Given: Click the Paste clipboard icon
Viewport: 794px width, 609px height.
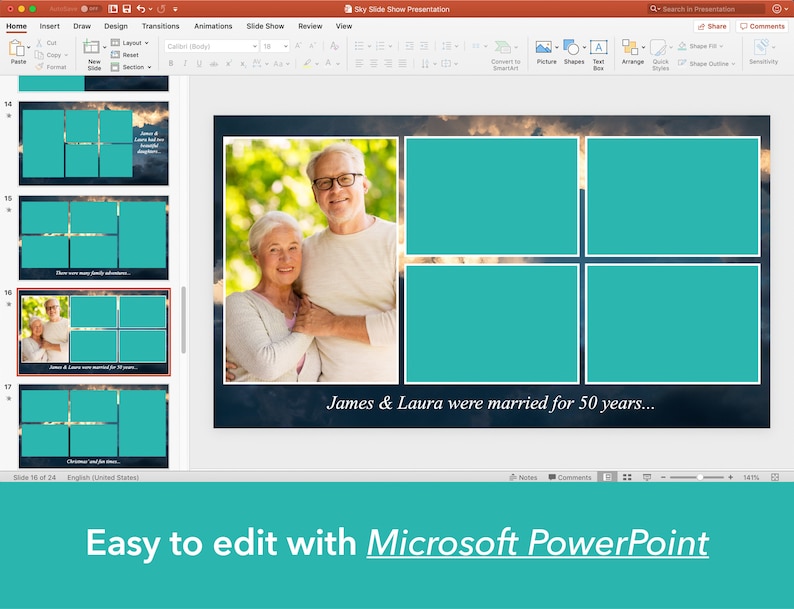Looking at the screenshot, I should tap(16, 48).
